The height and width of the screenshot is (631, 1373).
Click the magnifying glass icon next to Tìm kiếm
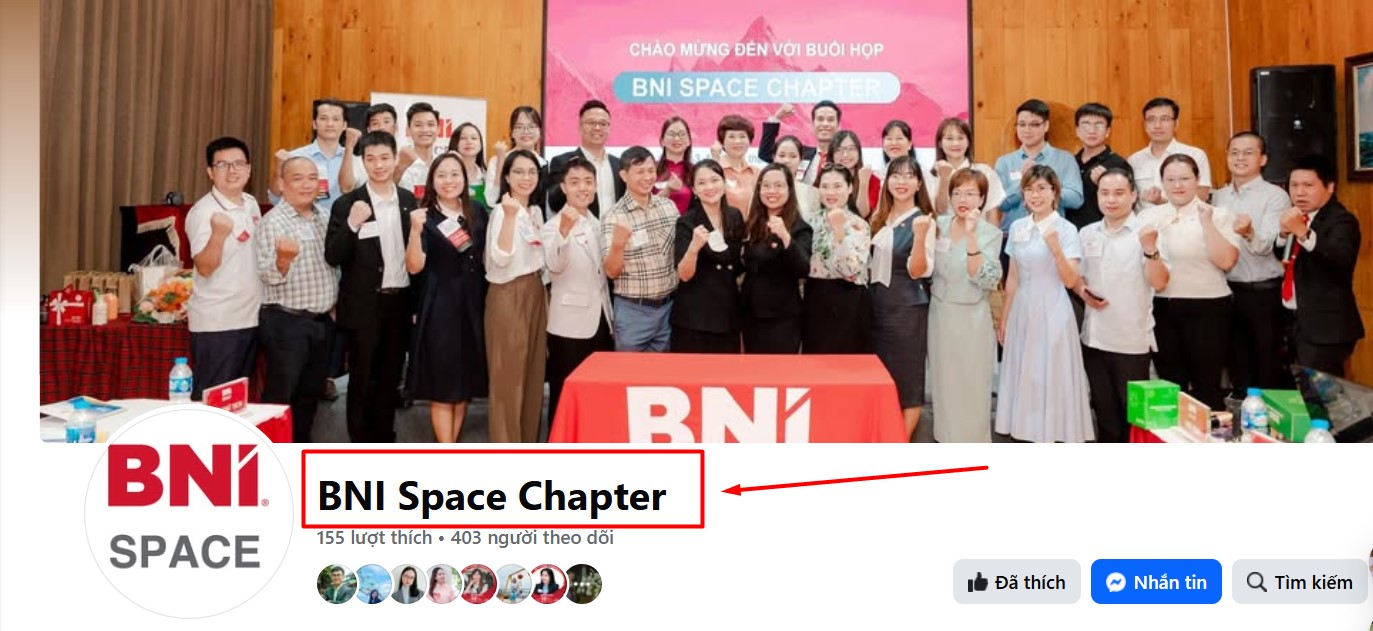[1256, 582]
